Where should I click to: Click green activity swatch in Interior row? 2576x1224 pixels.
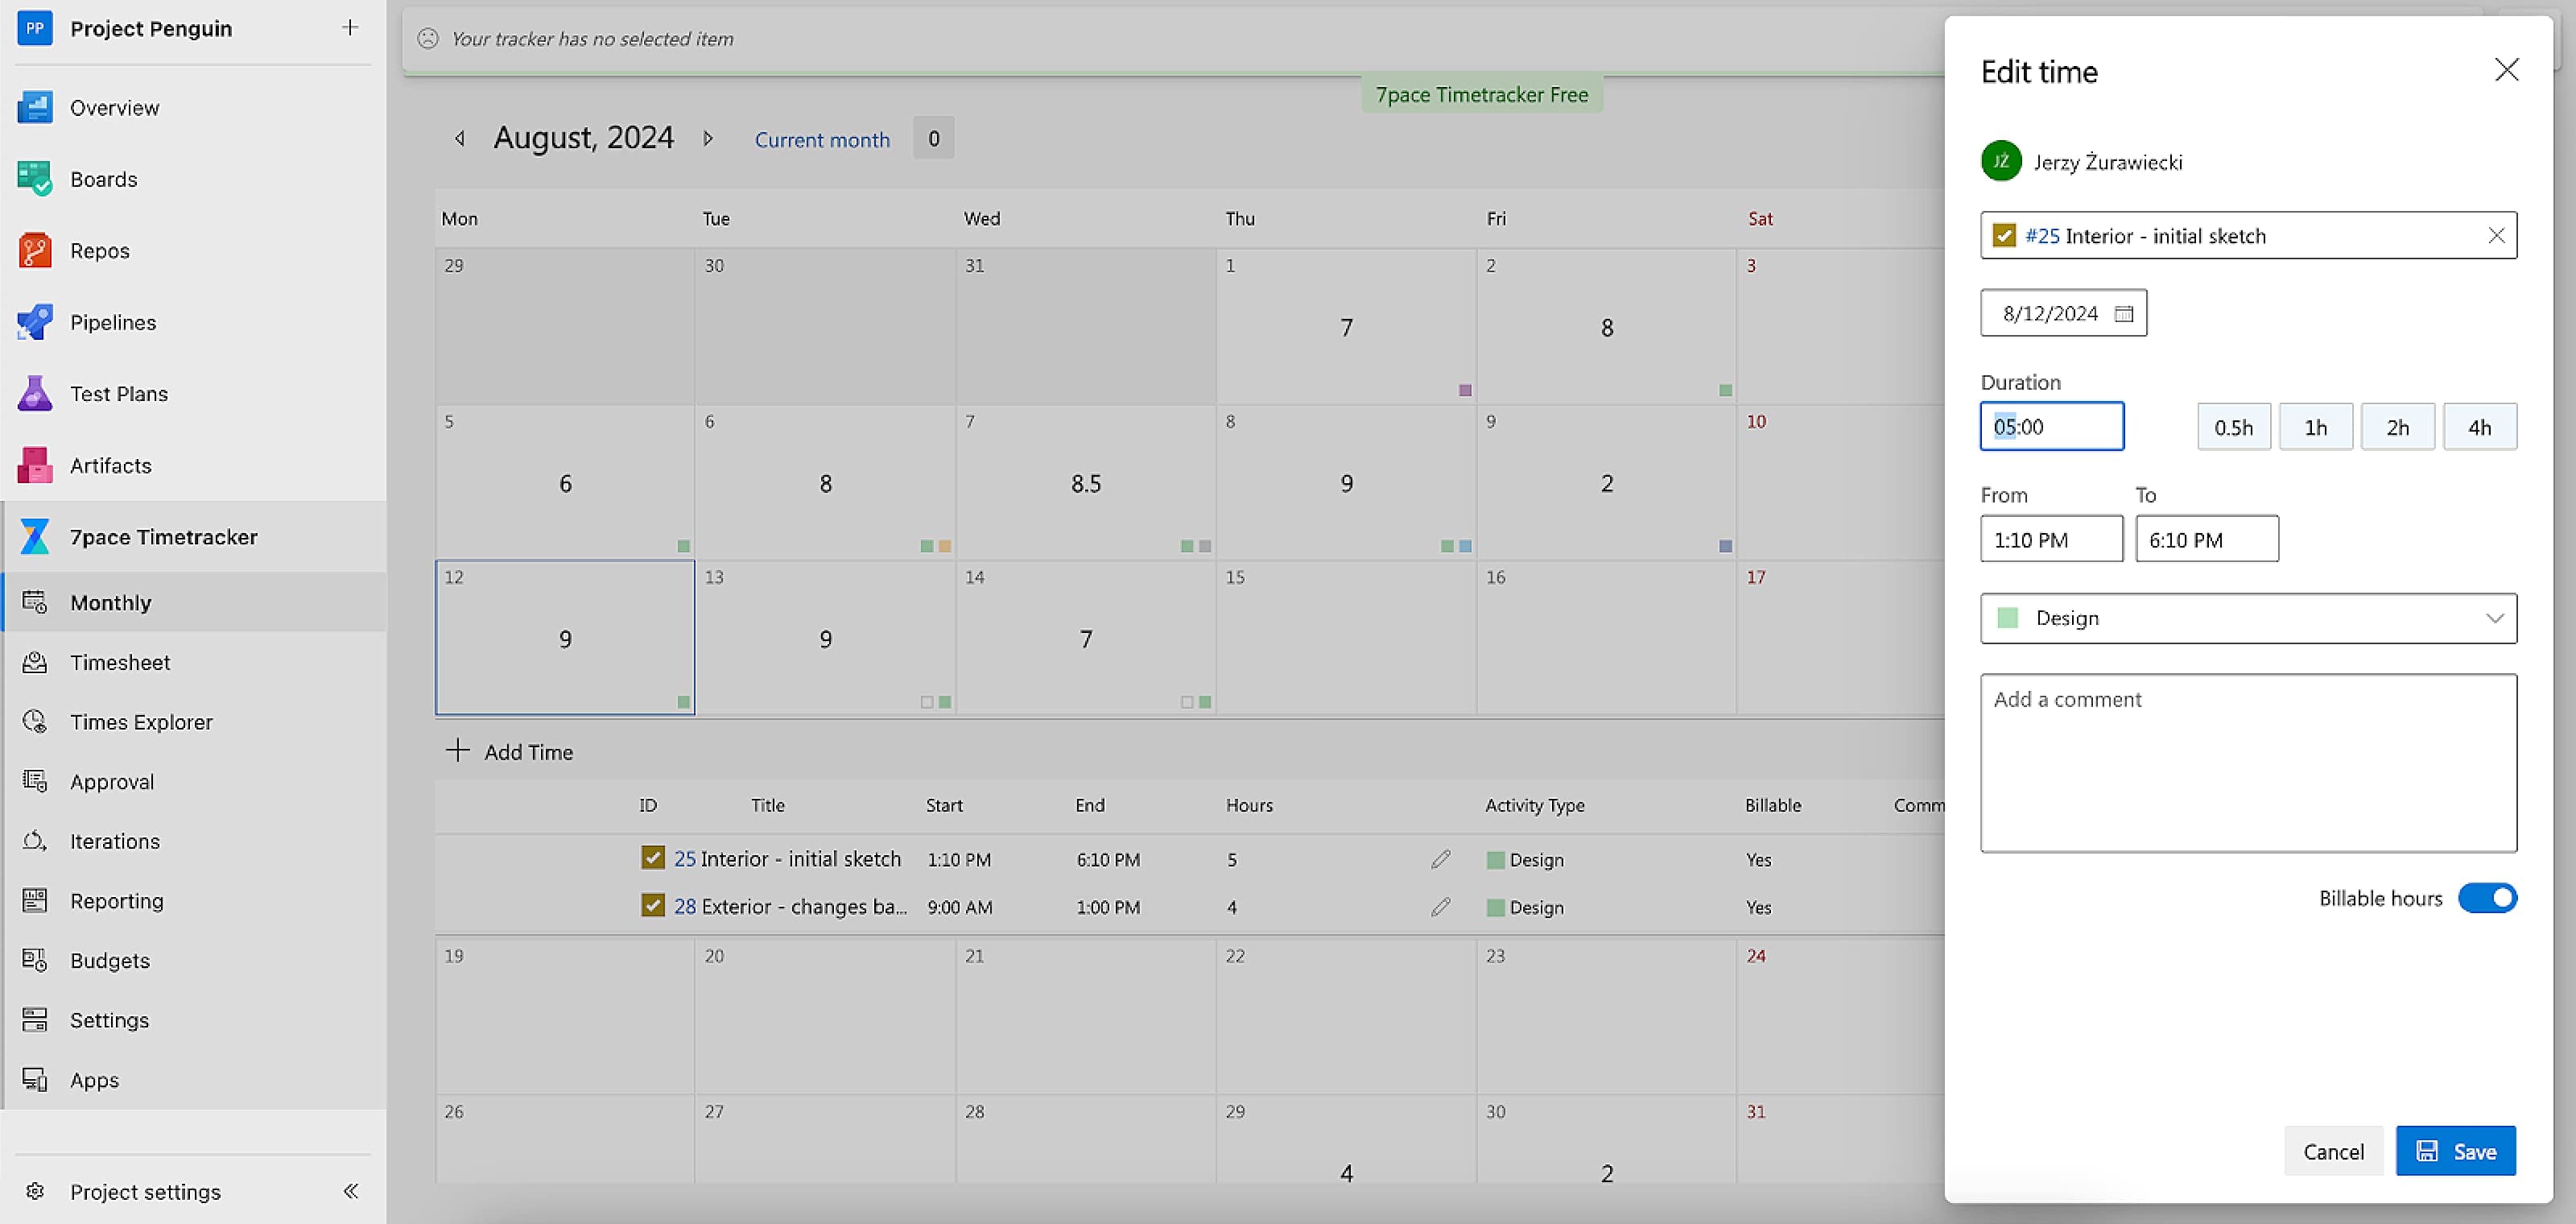point(1495,859)
